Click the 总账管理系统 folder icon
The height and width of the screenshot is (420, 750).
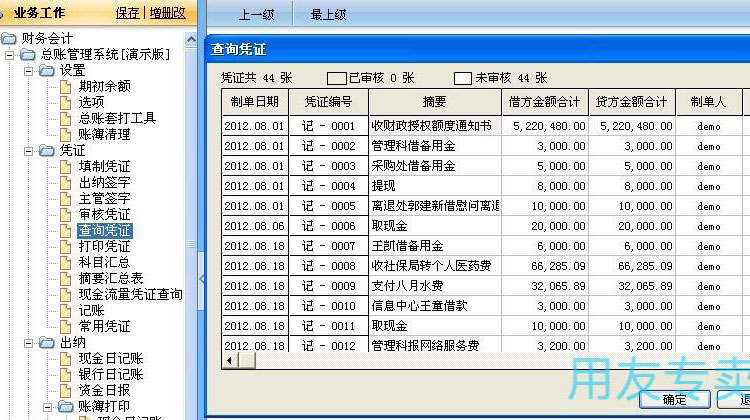click(x=28, y=55)
